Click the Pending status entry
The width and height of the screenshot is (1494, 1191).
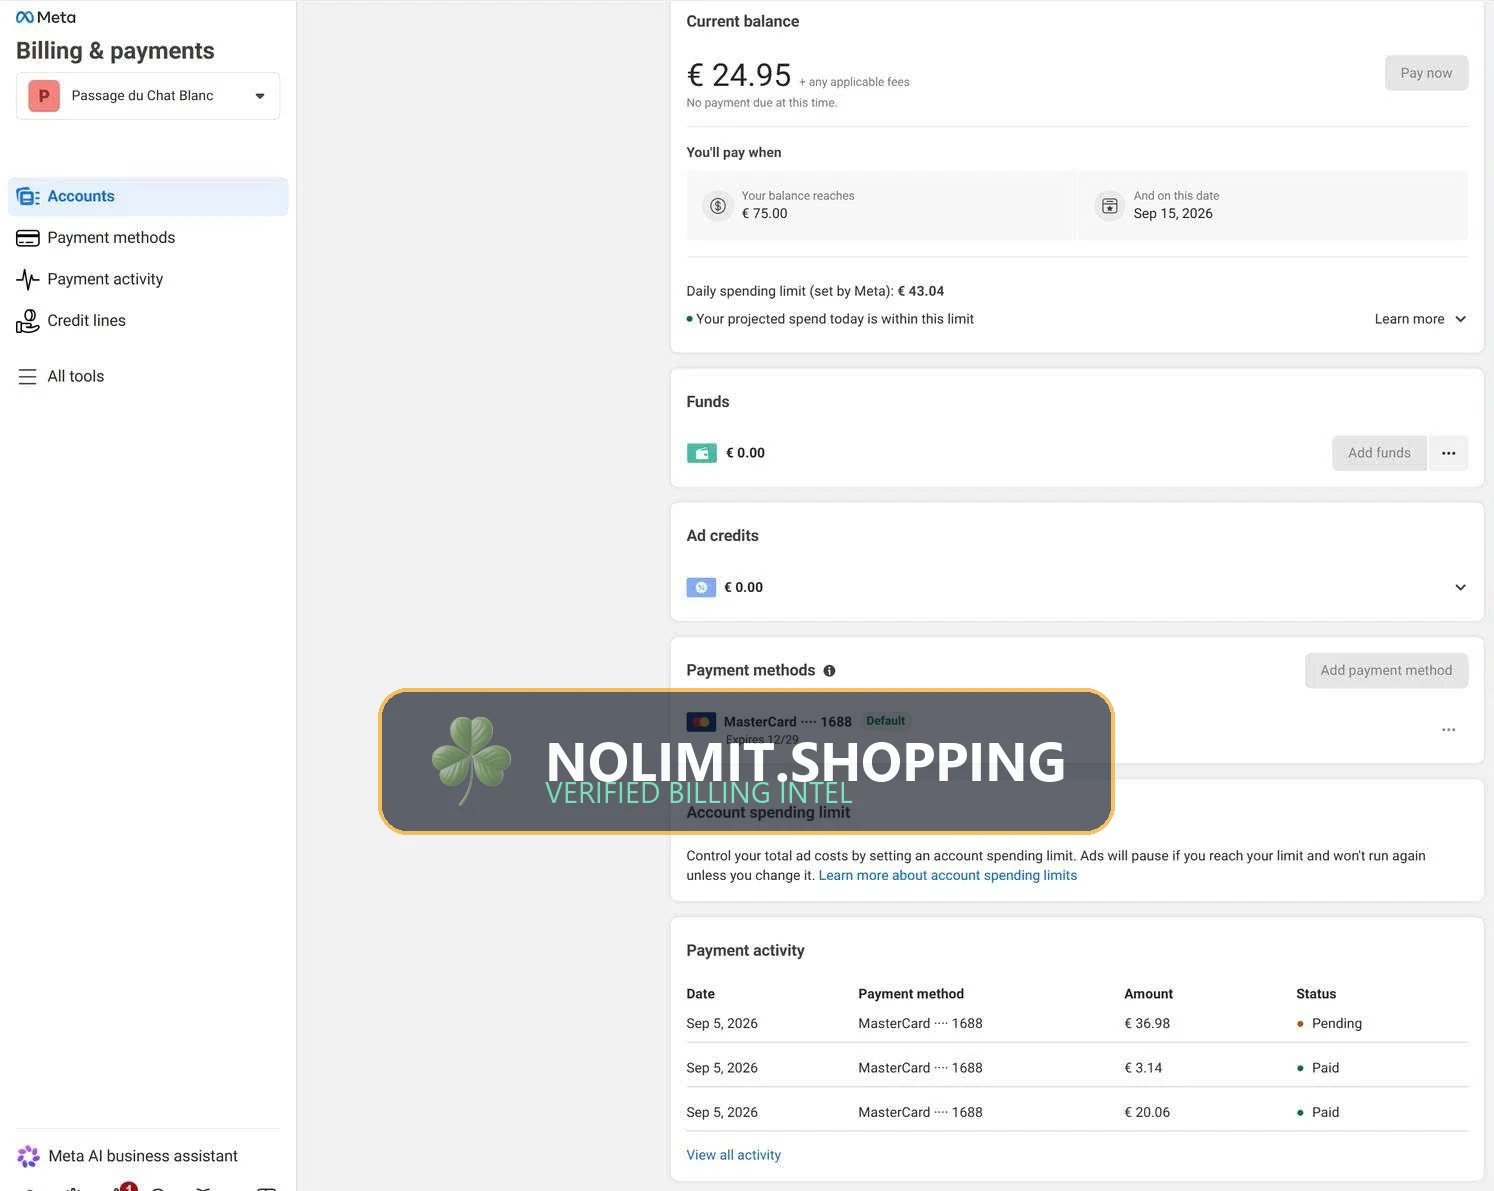pos(1329,1024)
